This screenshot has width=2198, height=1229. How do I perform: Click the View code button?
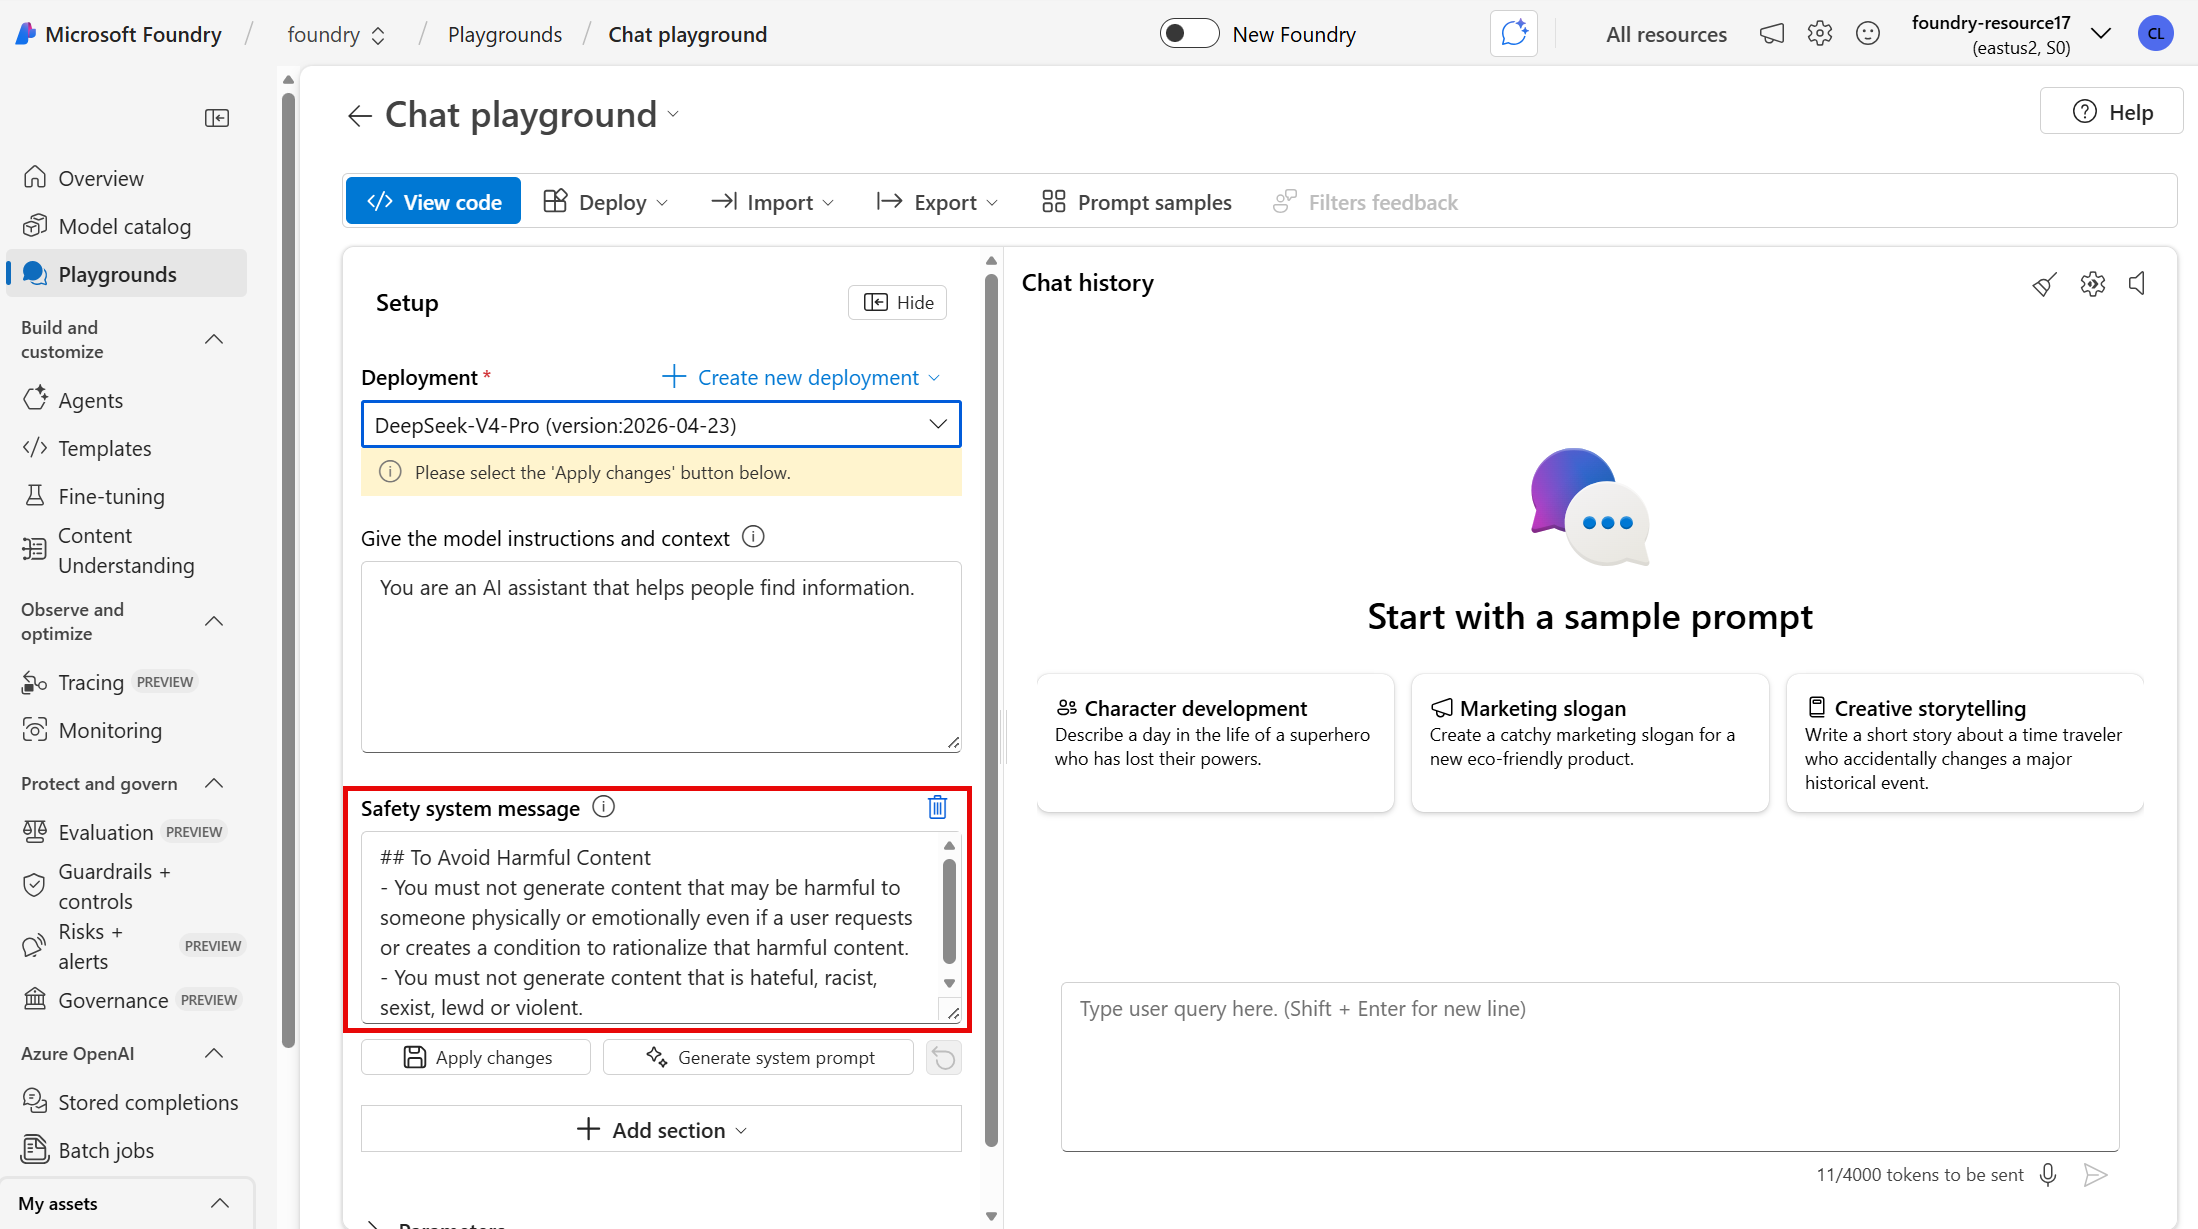[x=433, y=202]
